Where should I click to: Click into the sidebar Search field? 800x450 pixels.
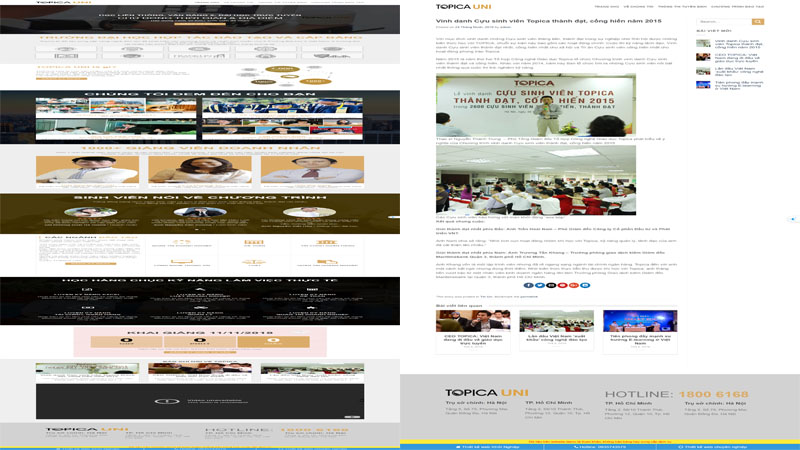click(724, 21)
